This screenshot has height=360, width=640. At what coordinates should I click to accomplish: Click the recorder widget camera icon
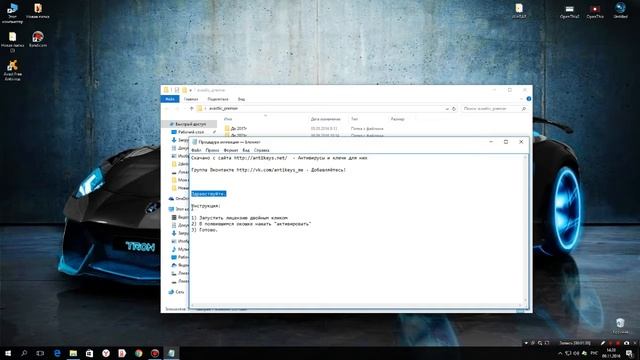click(626, 343)
